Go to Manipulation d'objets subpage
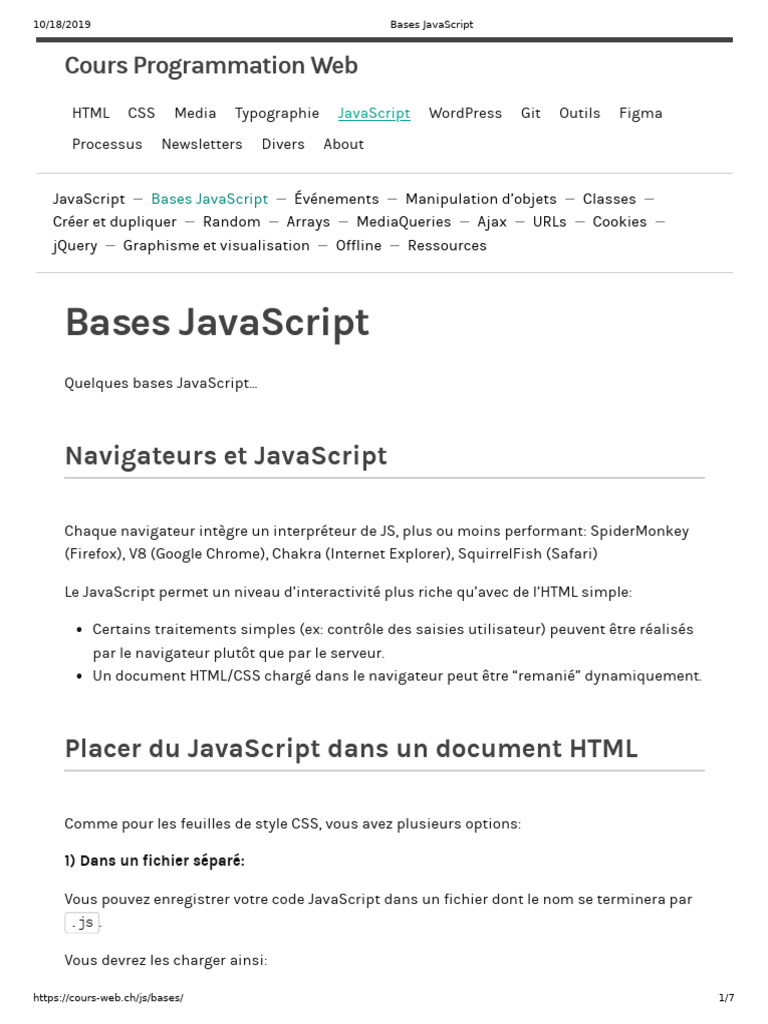 (x=481, y=199)
